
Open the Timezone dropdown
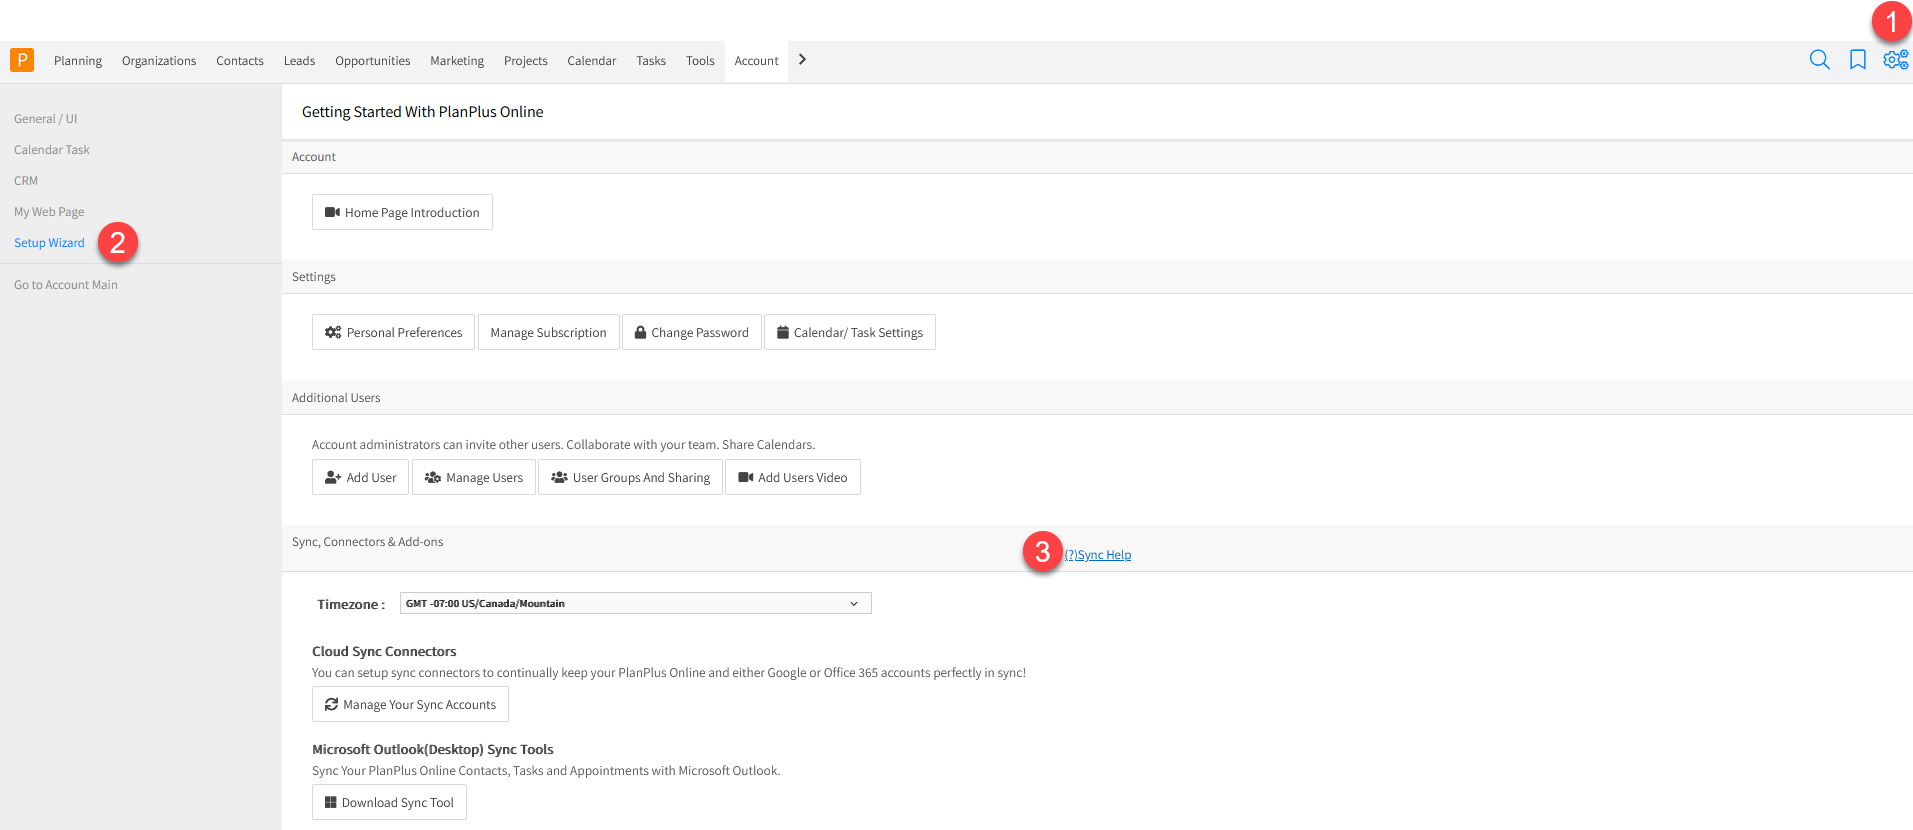click(x=636, y=603)
